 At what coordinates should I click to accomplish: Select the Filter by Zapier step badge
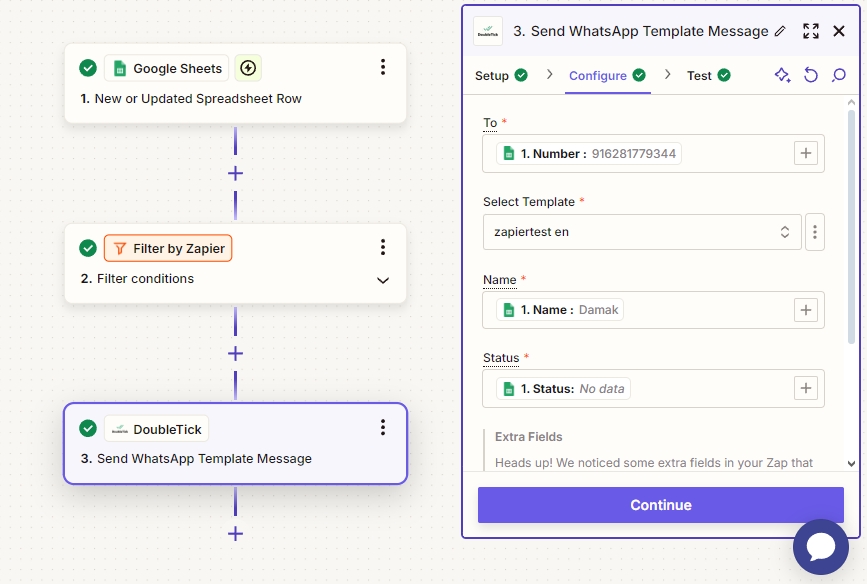coord(168,248)
